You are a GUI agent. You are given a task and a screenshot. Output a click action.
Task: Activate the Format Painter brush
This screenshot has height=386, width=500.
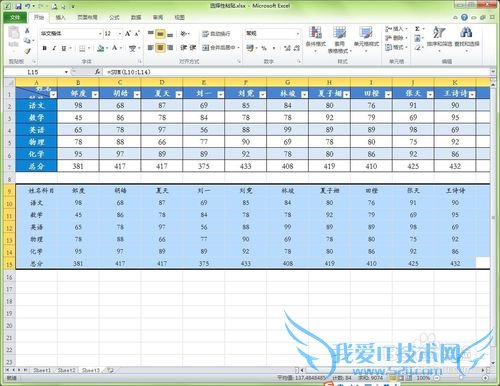click(27, 51)
